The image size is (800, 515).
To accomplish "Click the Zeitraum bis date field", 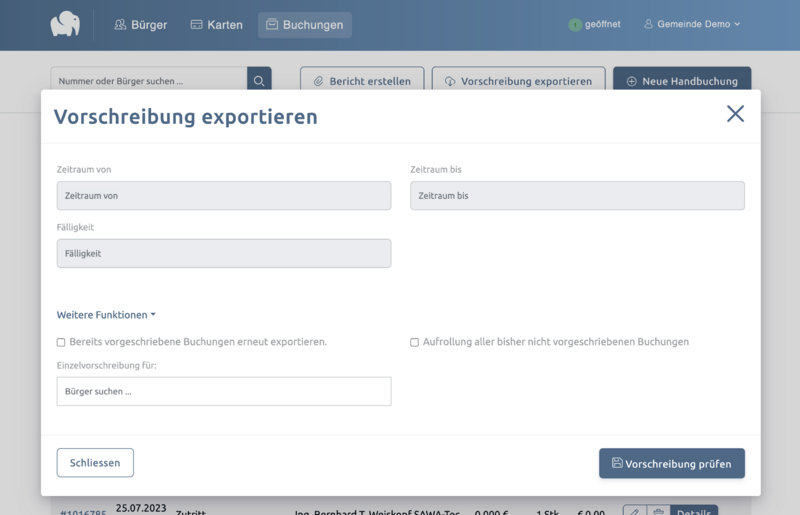I will point(578,195).
